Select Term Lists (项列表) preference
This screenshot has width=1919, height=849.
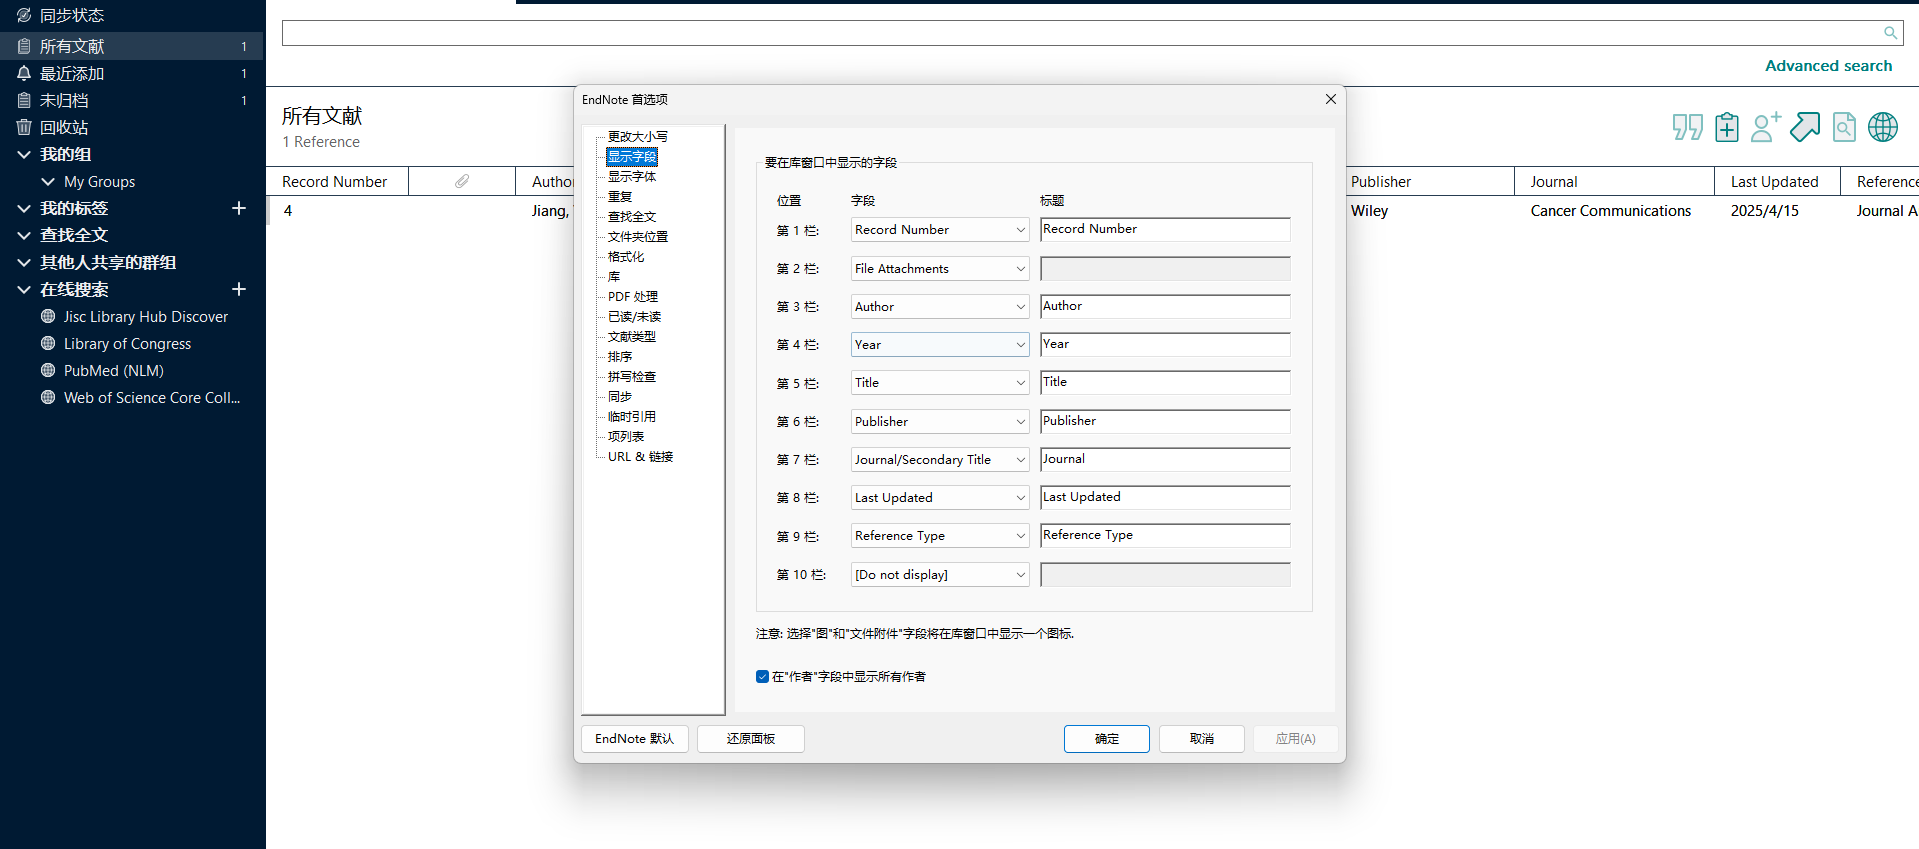coord(626,437)
